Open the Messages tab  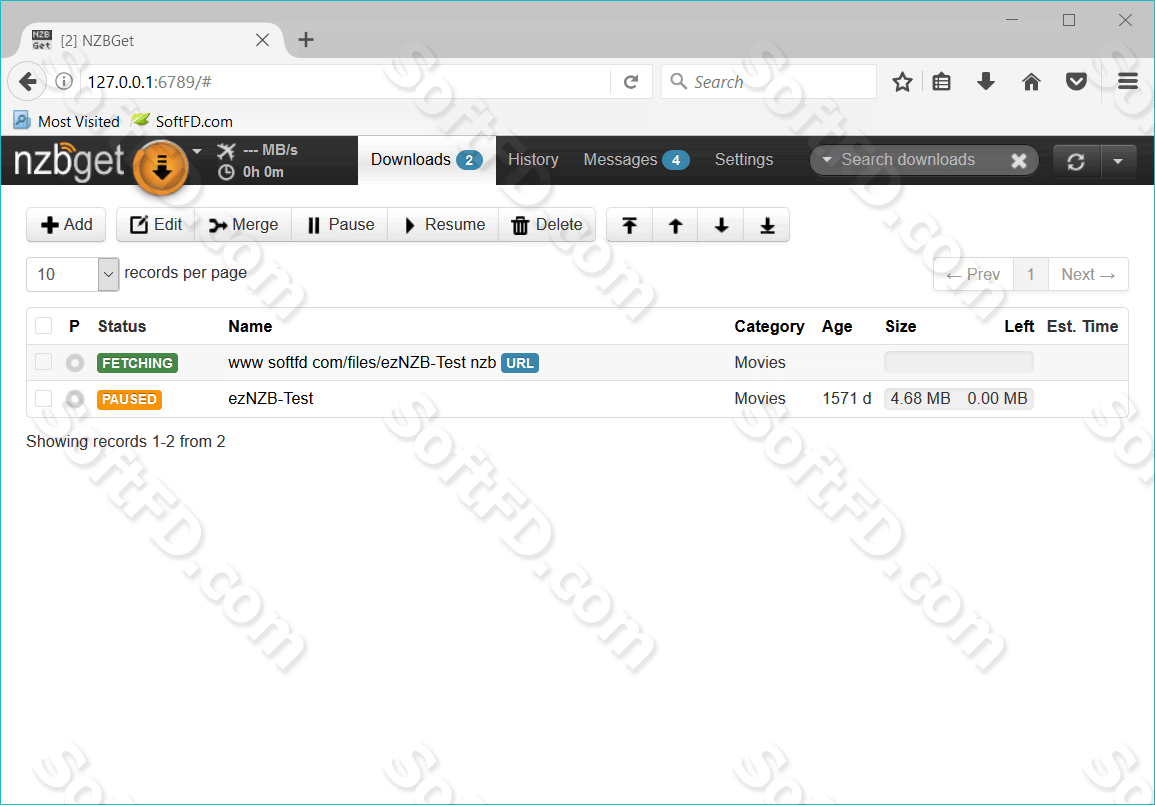click(636, 160)
